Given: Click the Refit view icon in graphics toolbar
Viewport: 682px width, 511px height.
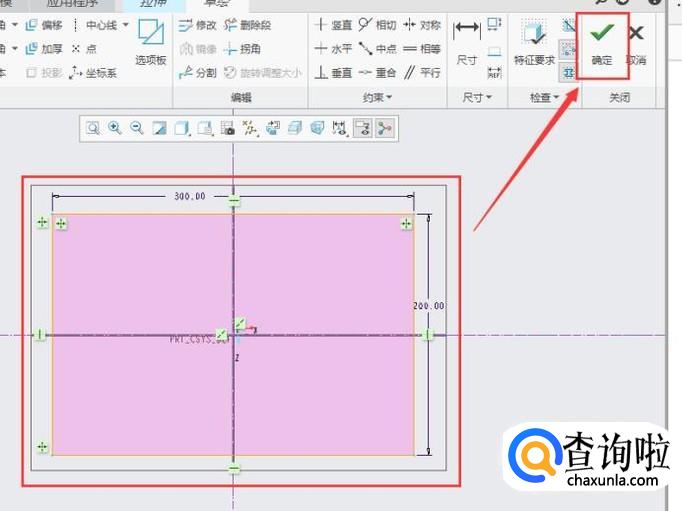Looking at the screenshot, I should coord(92,128).
